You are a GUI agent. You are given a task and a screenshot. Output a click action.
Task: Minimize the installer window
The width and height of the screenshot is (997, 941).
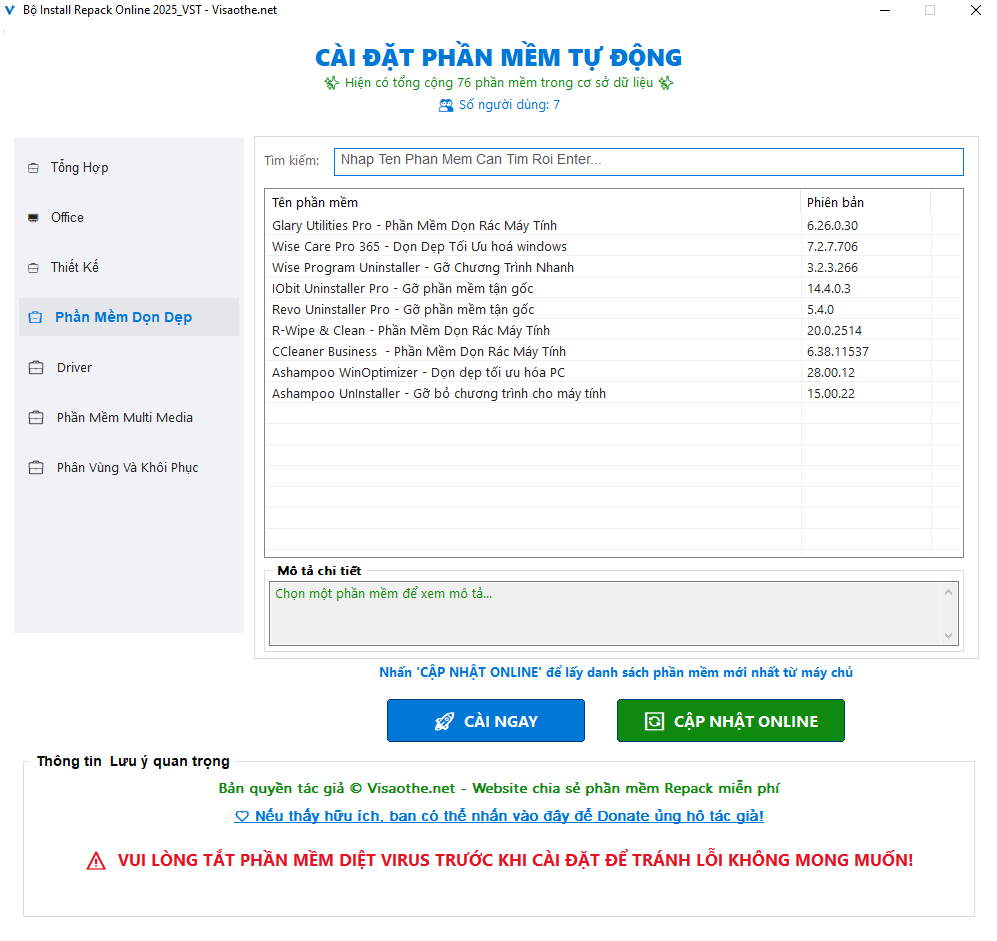point(884,10)
